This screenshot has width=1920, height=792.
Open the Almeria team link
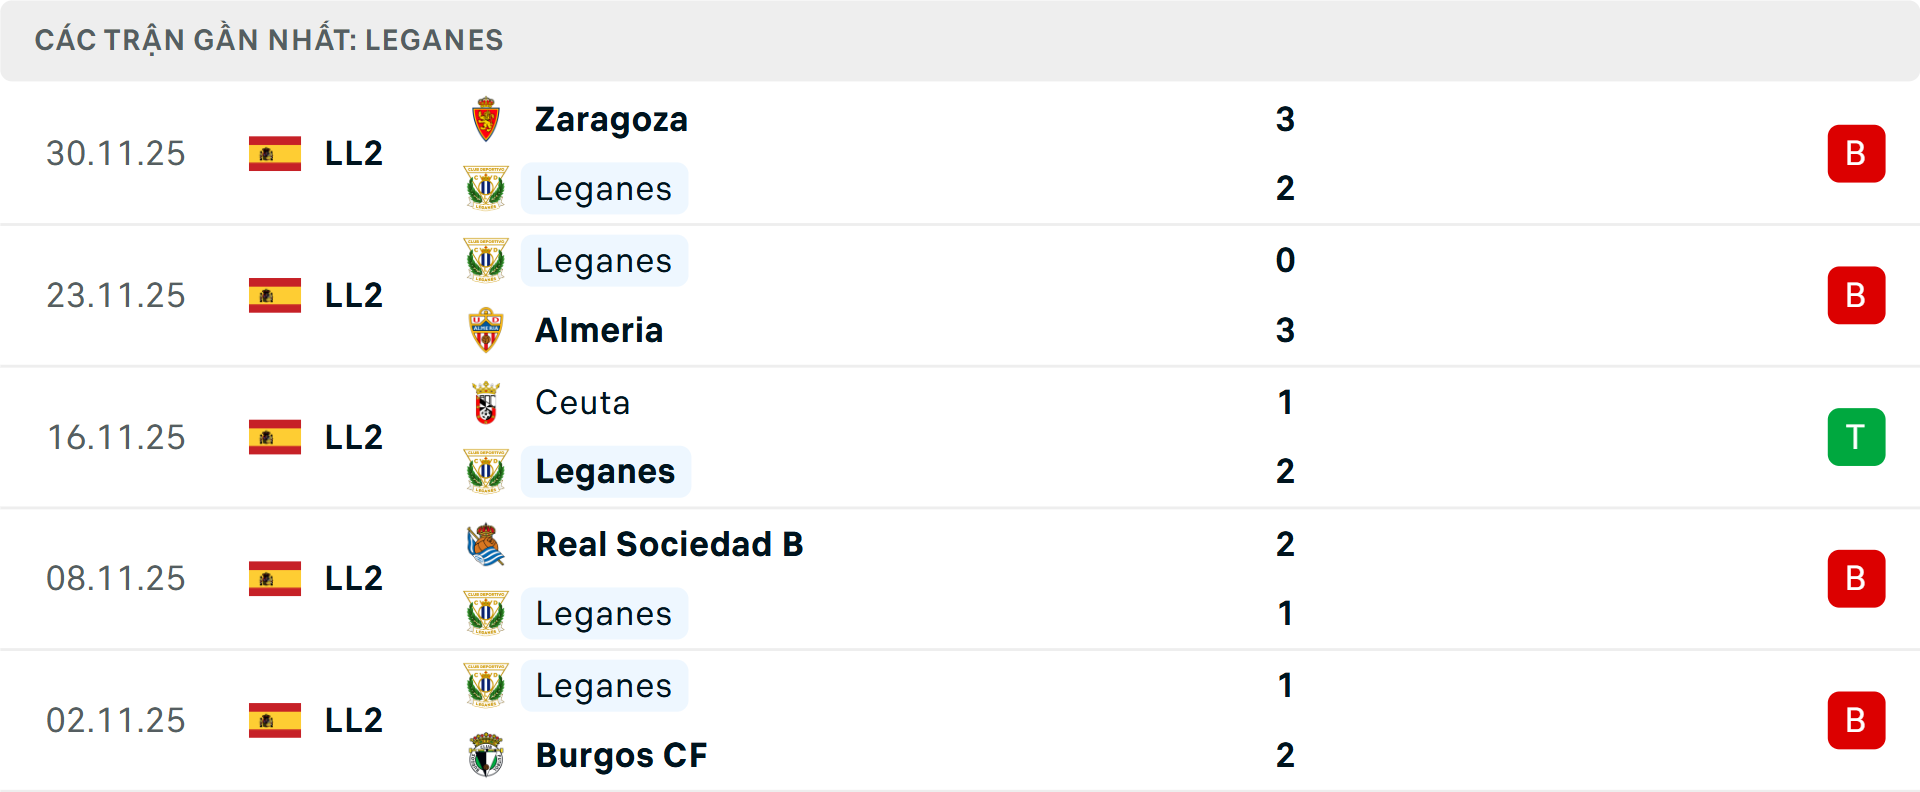599,330
